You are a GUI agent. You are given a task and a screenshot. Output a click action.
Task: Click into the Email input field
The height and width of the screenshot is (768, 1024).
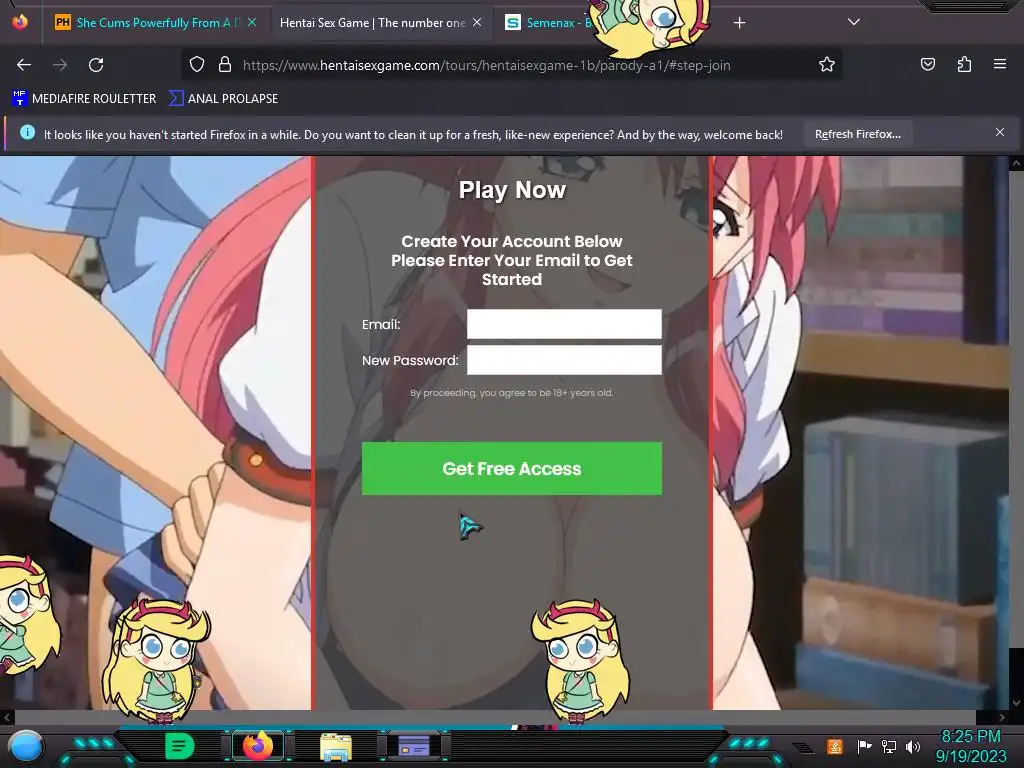pyautogui.click(x=564, y=324)
